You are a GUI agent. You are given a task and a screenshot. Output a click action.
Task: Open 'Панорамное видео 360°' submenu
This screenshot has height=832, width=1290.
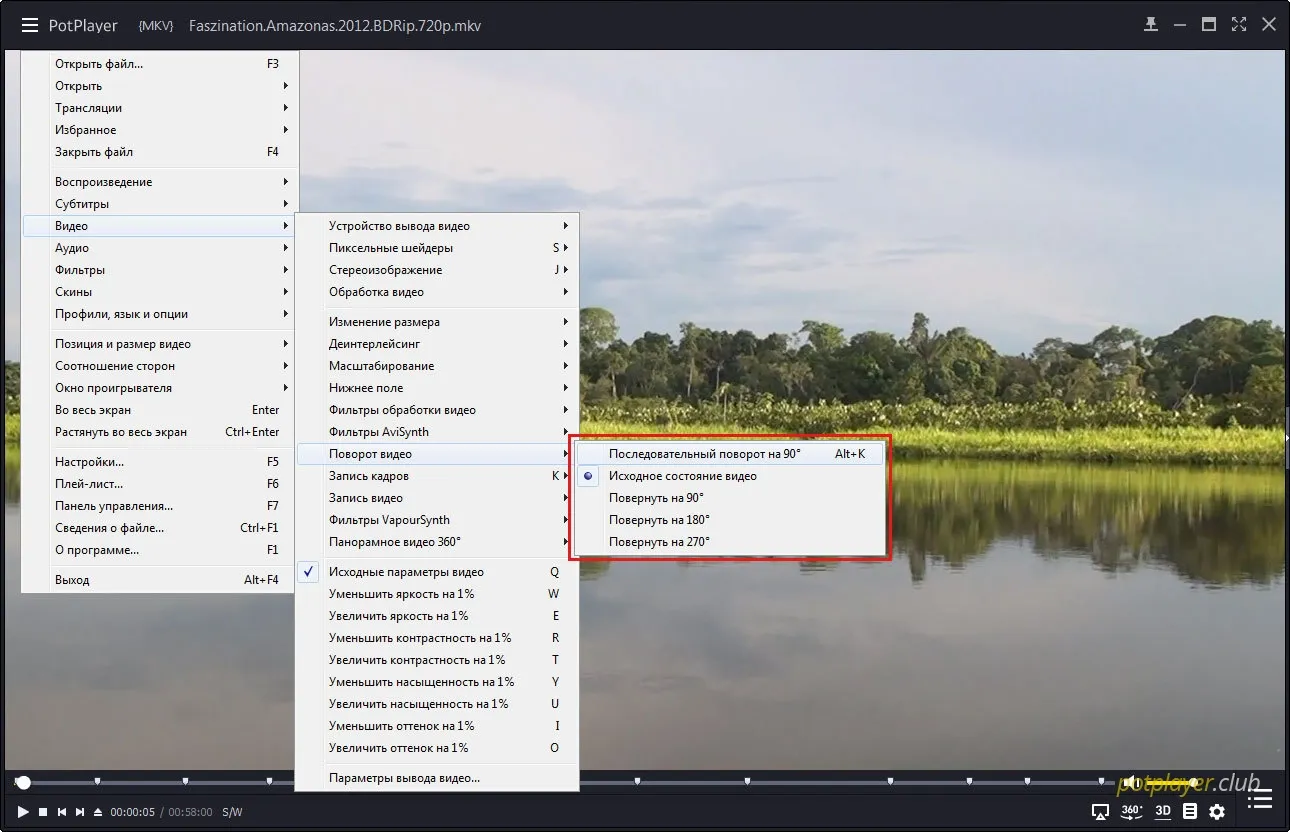437,542
